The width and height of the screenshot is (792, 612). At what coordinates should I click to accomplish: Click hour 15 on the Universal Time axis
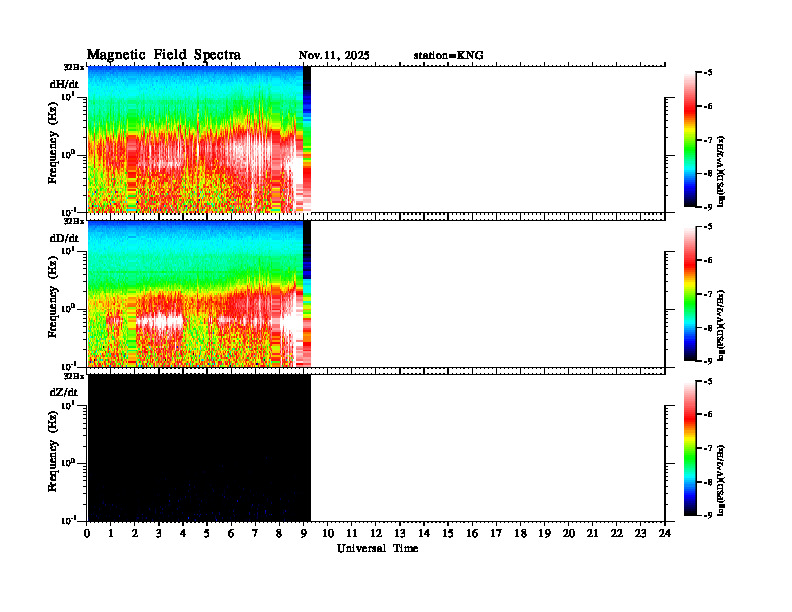click(x=448, y=533)
